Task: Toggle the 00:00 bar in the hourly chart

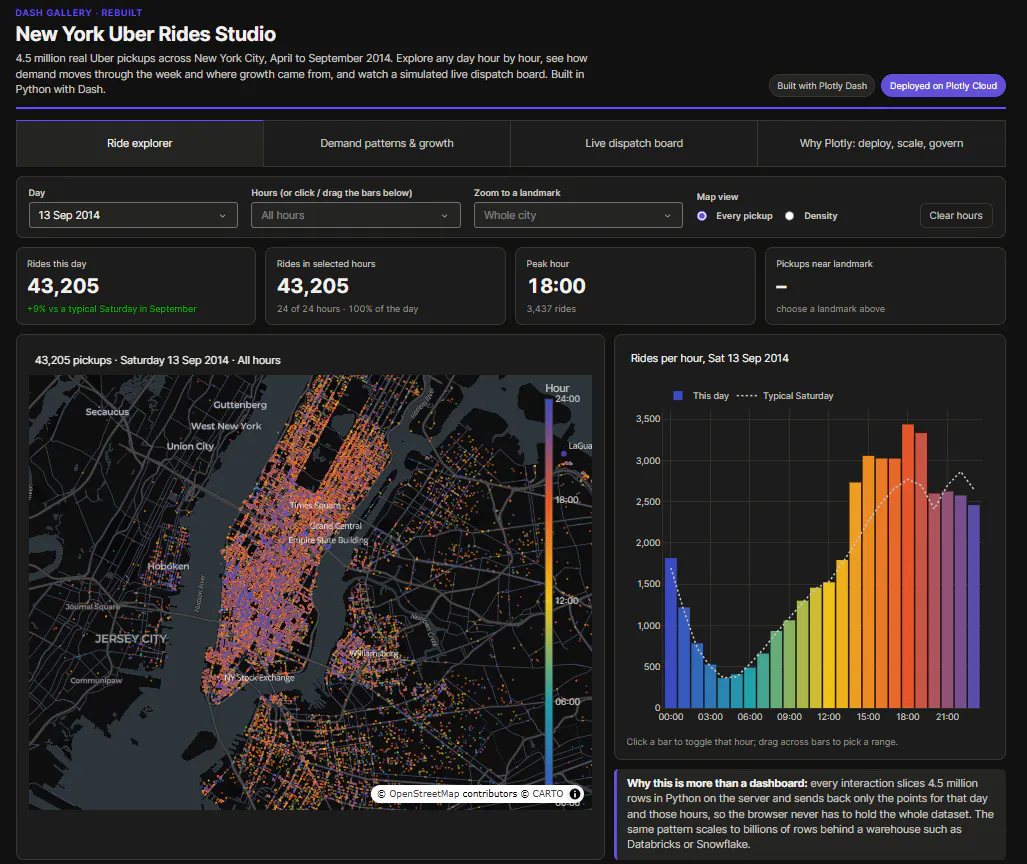Action: point(671,633)
